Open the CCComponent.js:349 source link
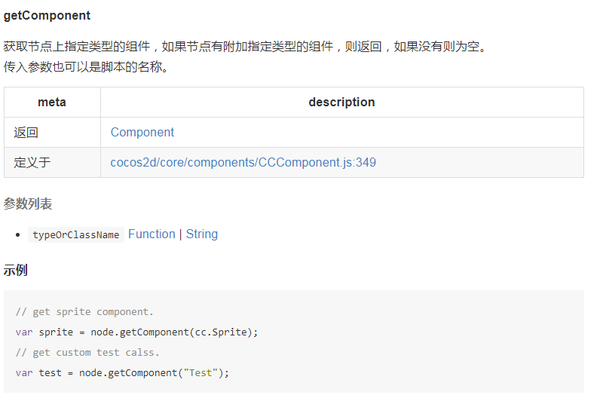 (243, 162)
